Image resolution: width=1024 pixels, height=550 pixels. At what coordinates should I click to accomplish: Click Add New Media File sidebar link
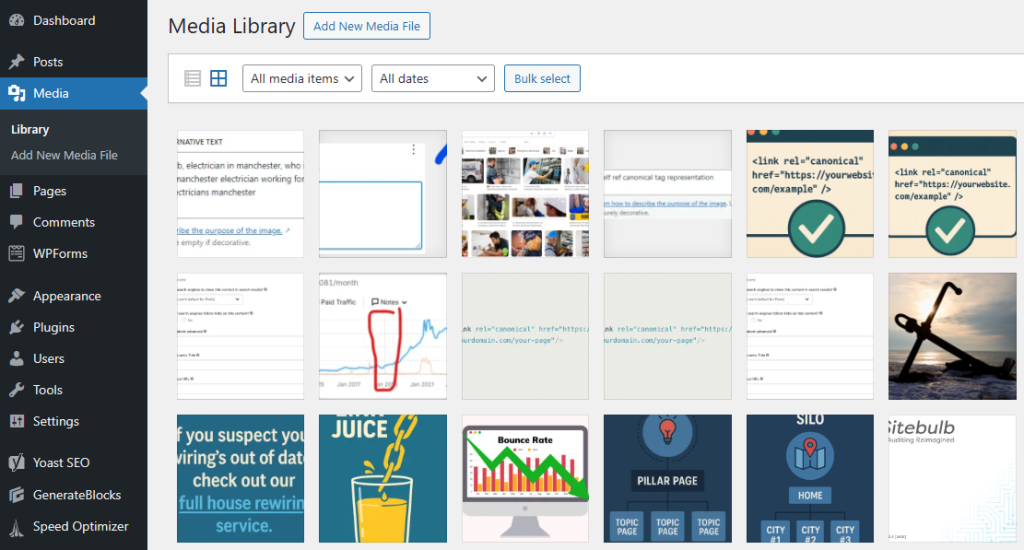pos(64,155)
